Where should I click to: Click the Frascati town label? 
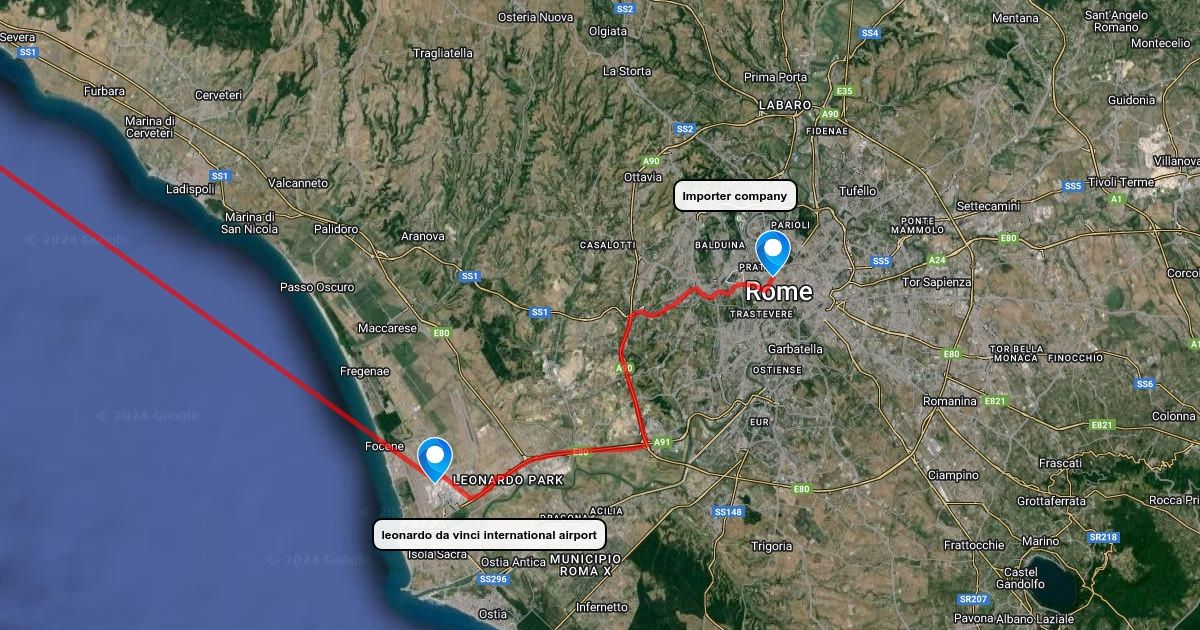click(1060, 463)
